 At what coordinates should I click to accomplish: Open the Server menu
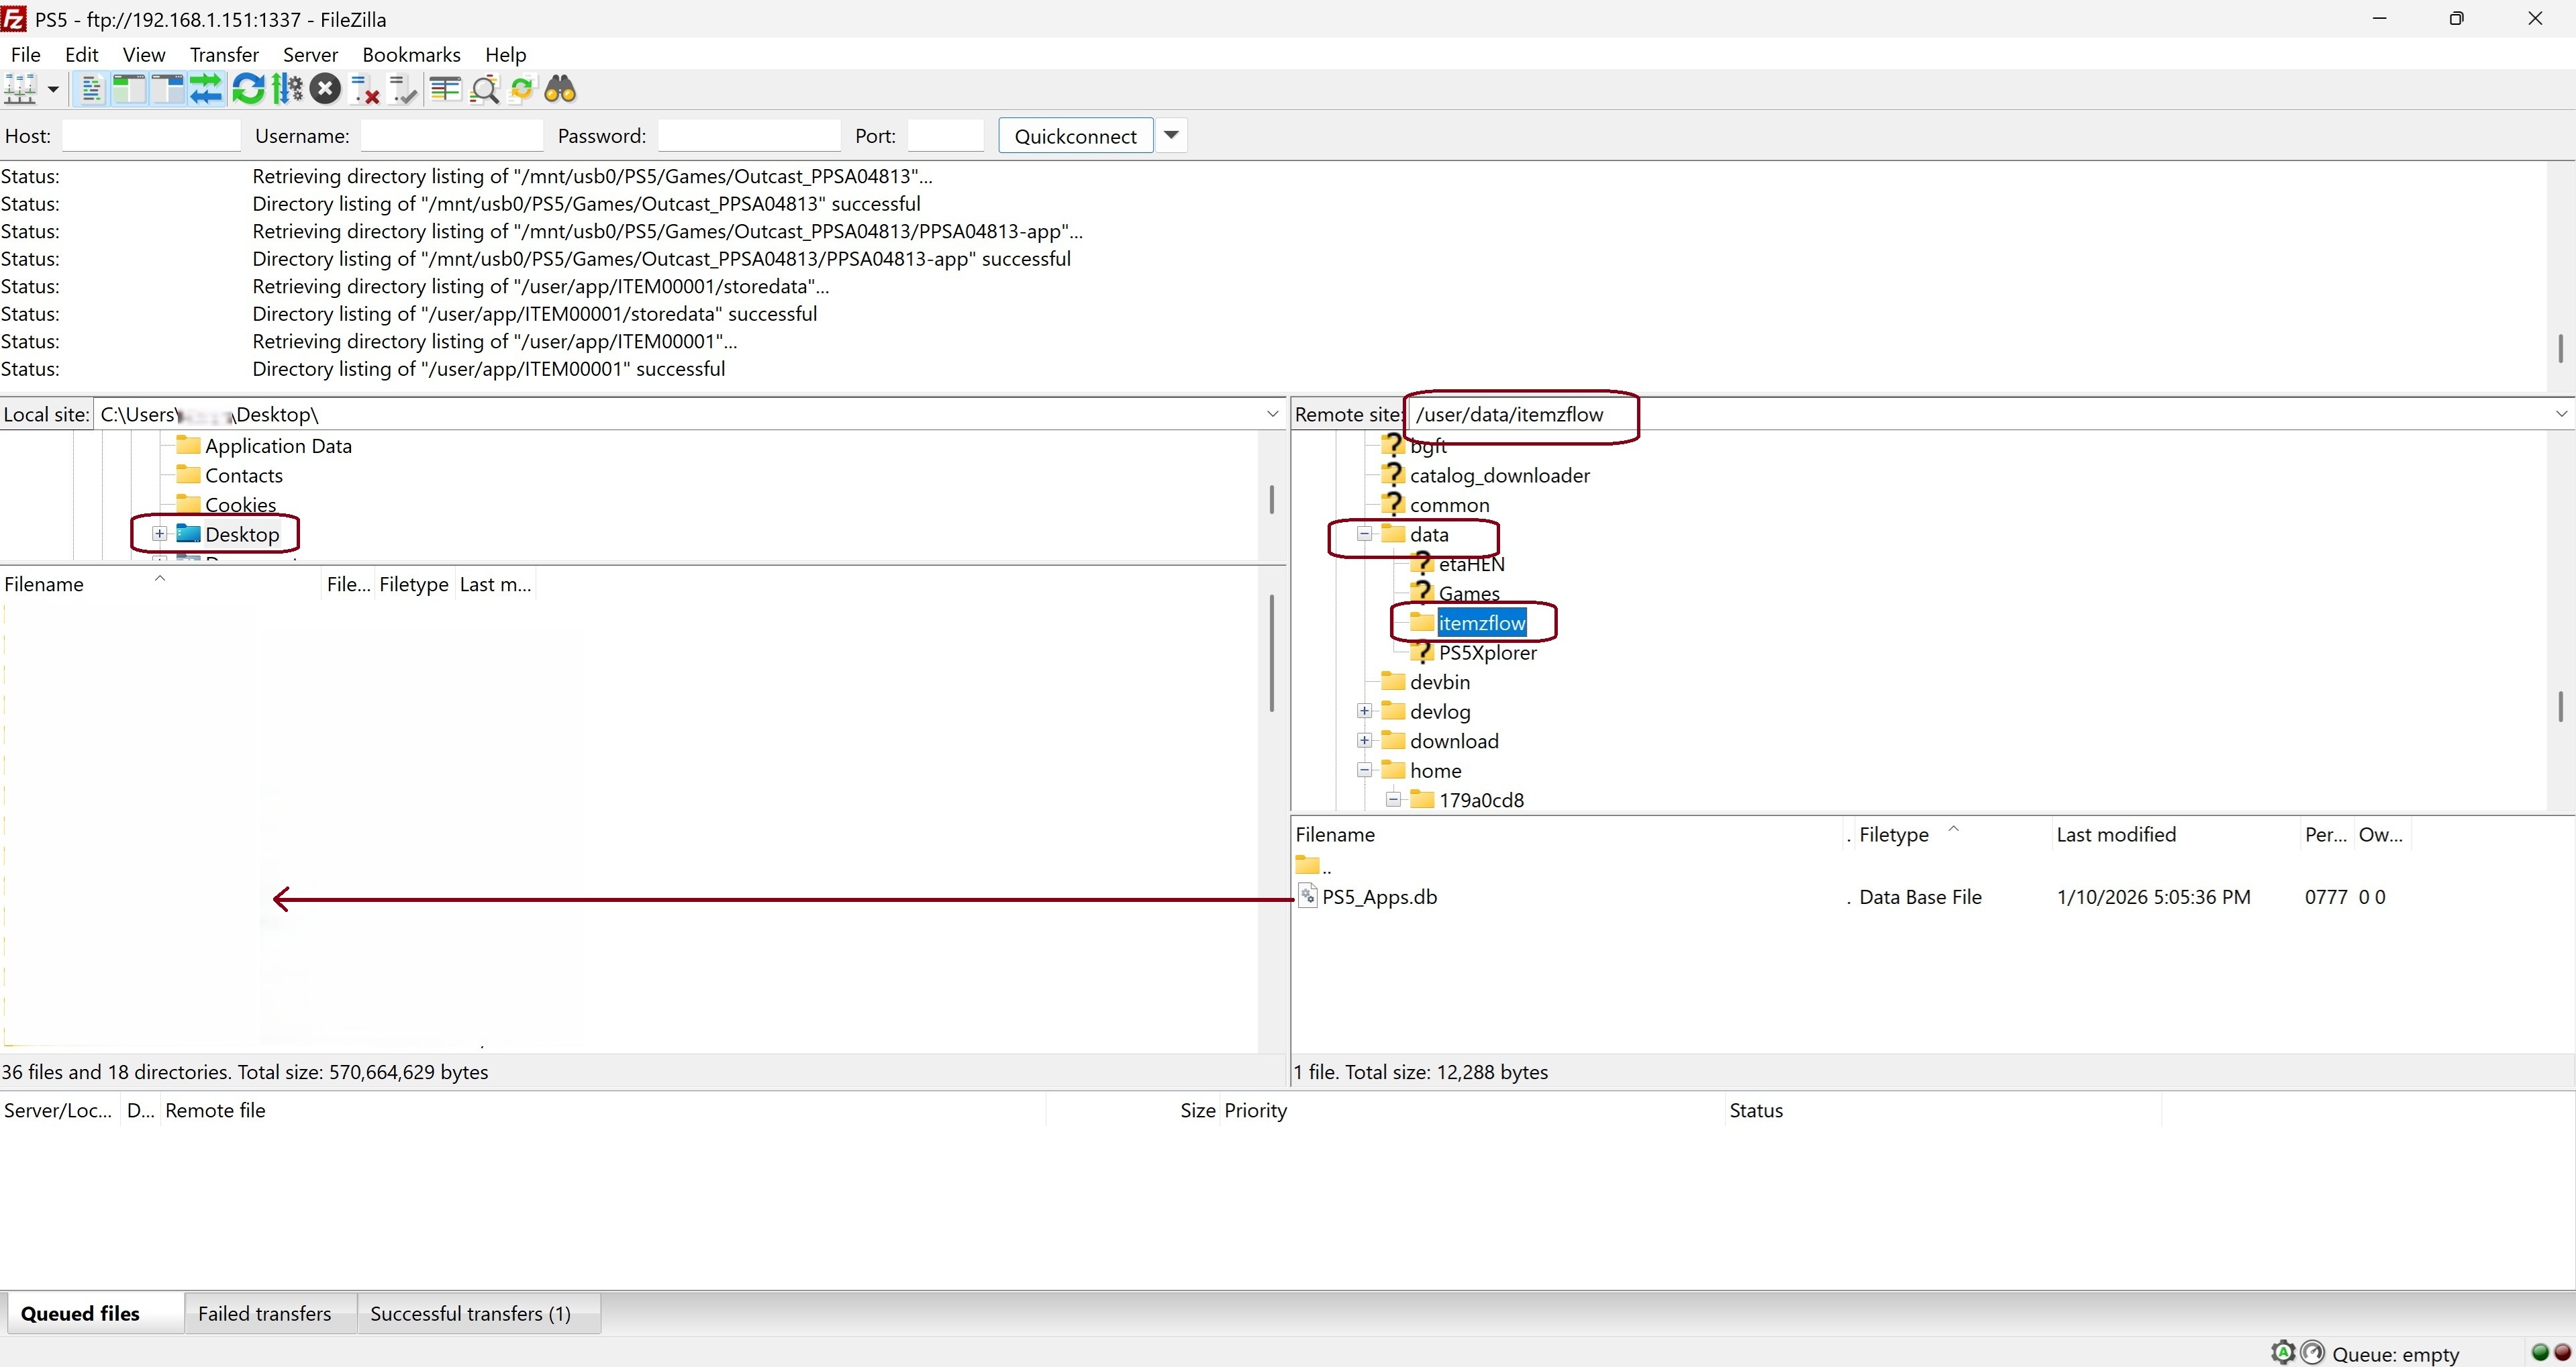tap(310, 54)
